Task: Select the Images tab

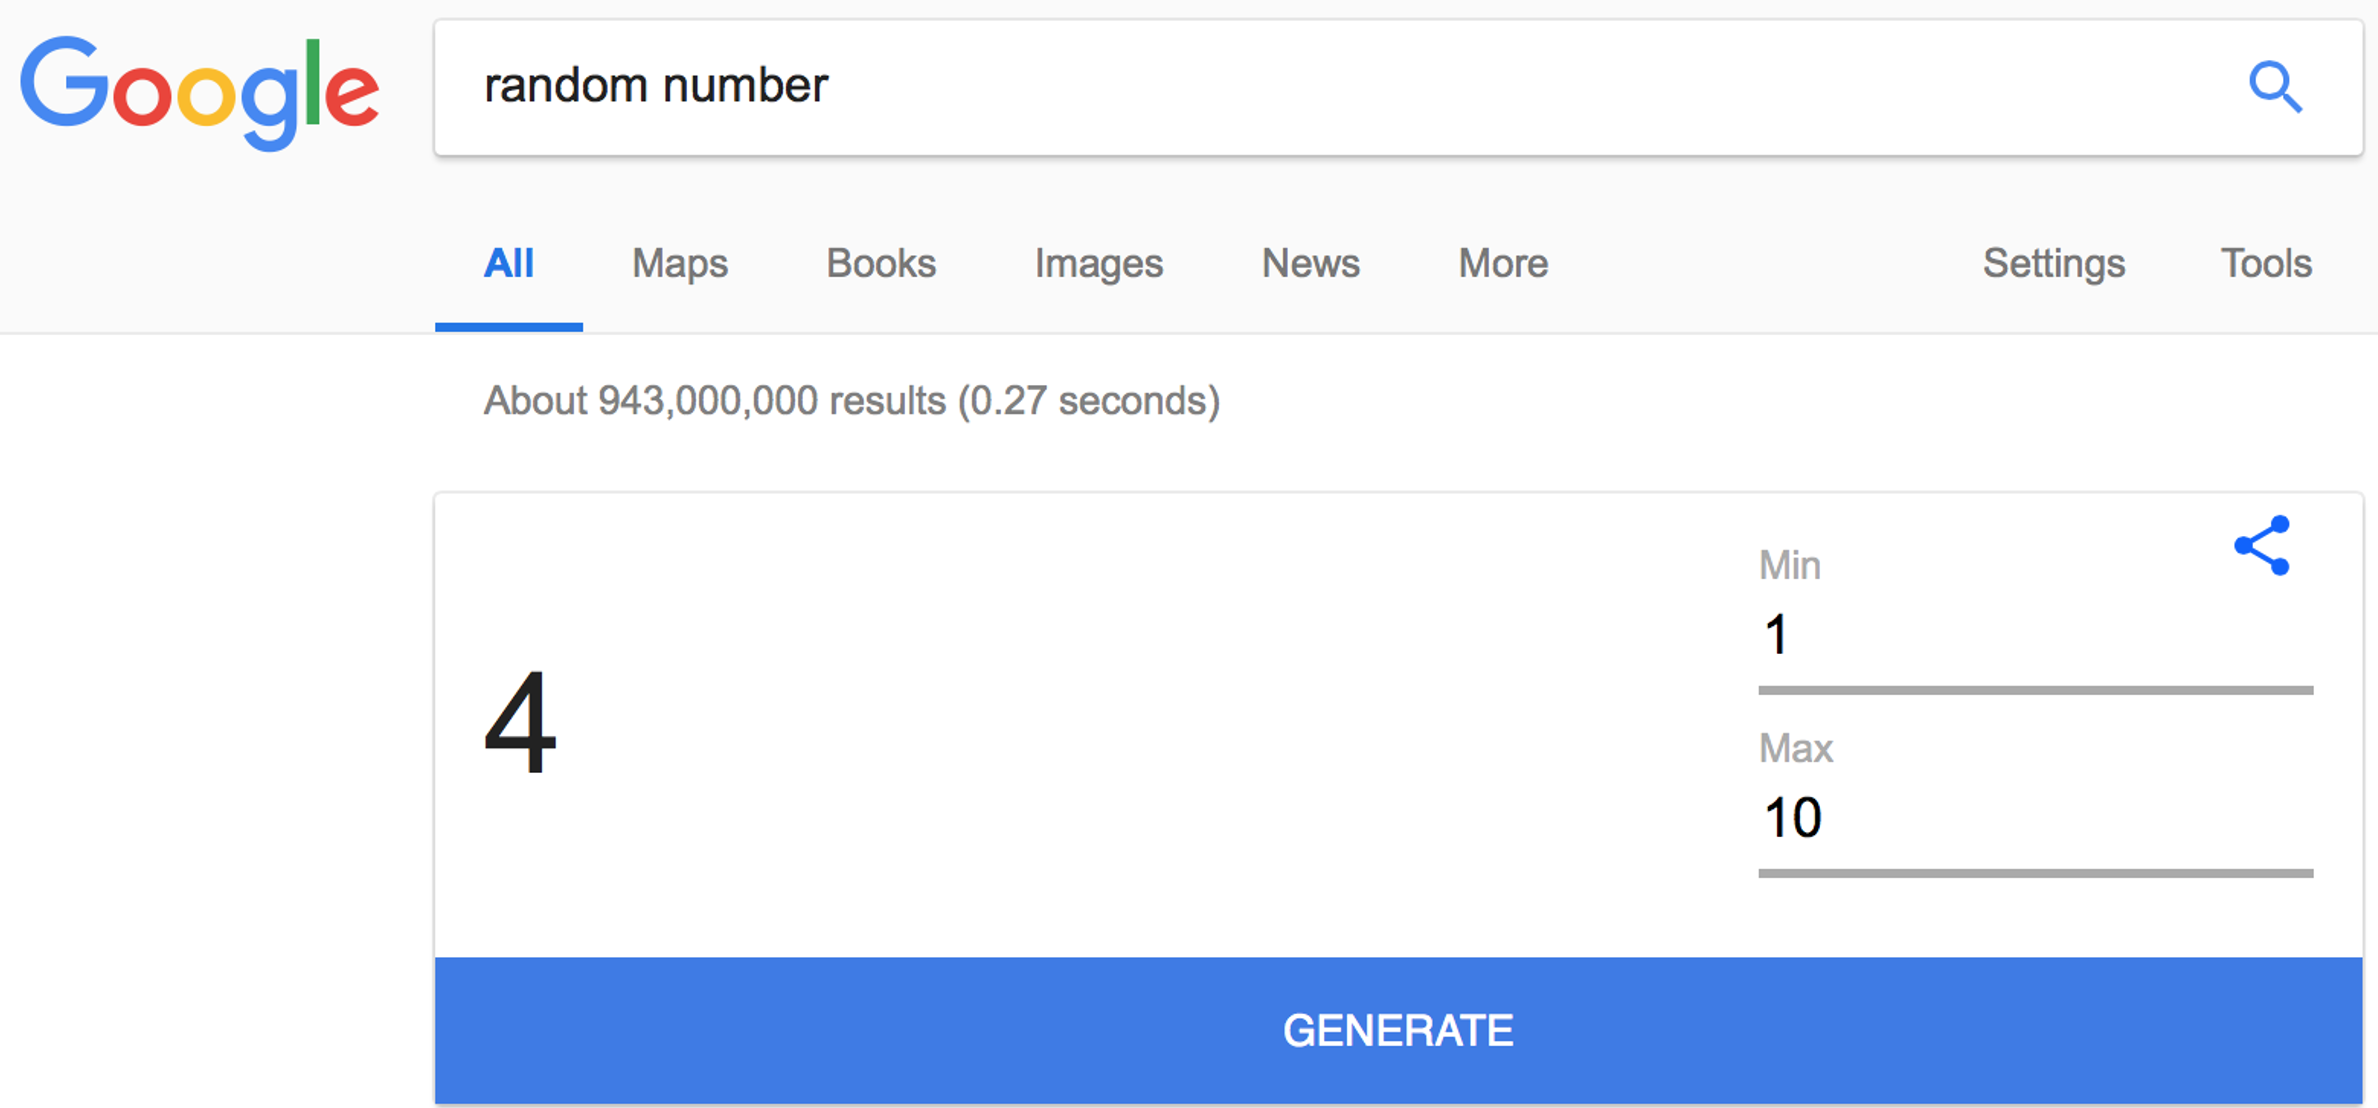Action: pos(1098,264)
